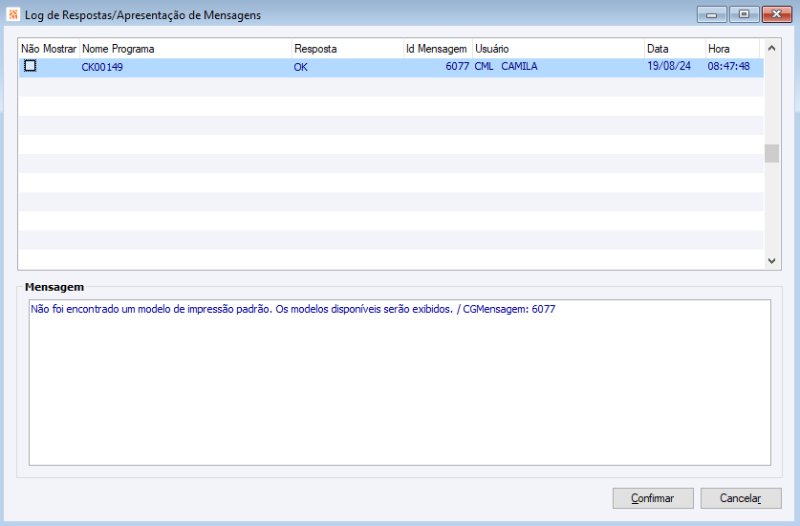
Task: Minimize the Log de Respostas window
Action: point(712,14)
